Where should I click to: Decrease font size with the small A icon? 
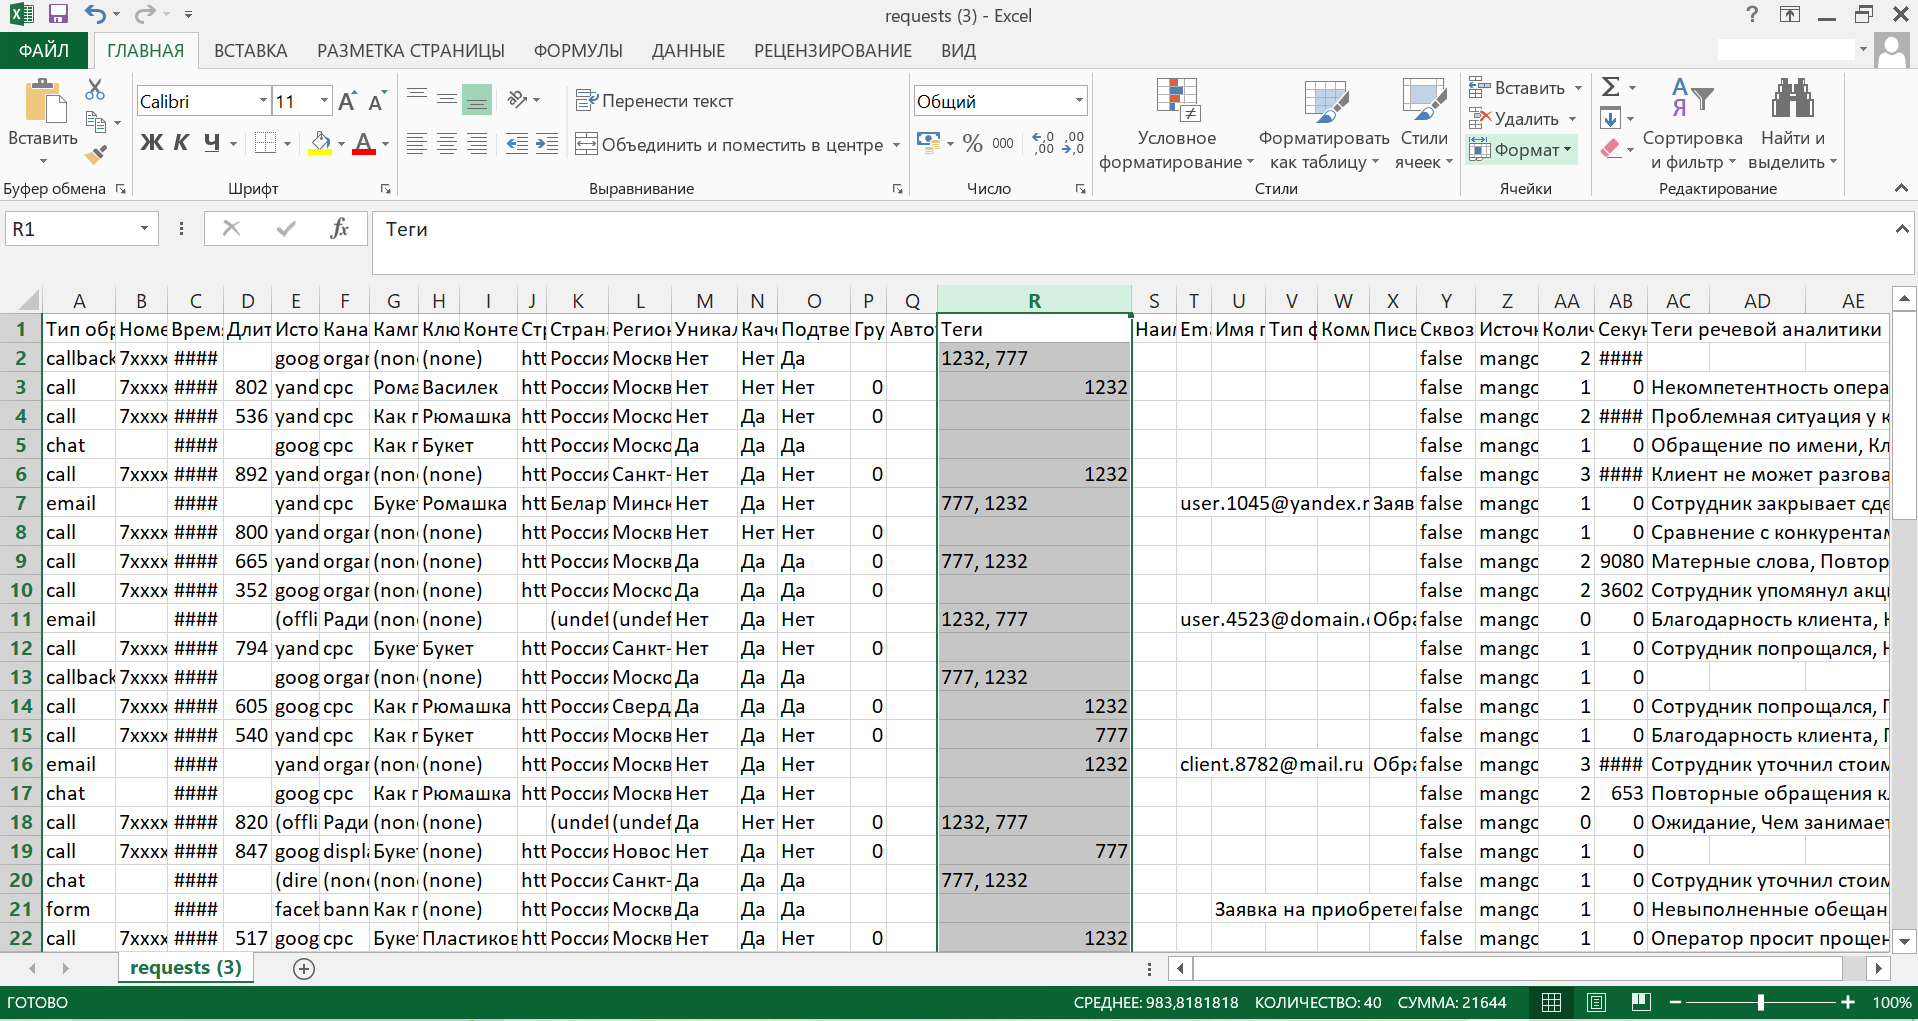377,101
